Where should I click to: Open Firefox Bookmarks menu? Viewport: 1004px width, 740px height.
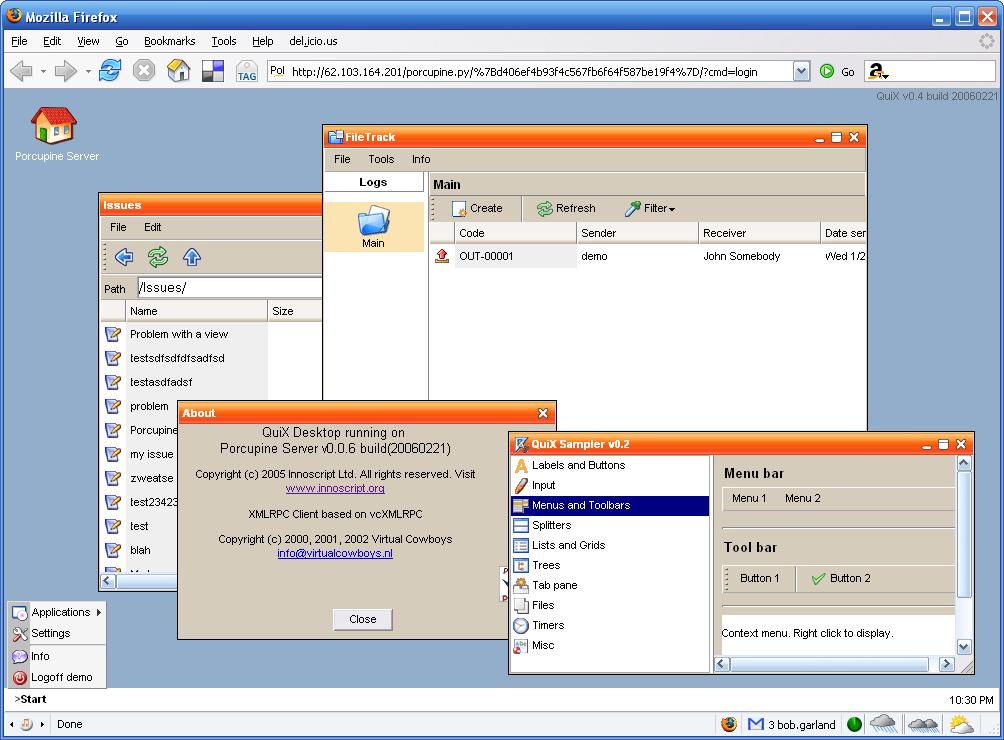tap(170, 41)
